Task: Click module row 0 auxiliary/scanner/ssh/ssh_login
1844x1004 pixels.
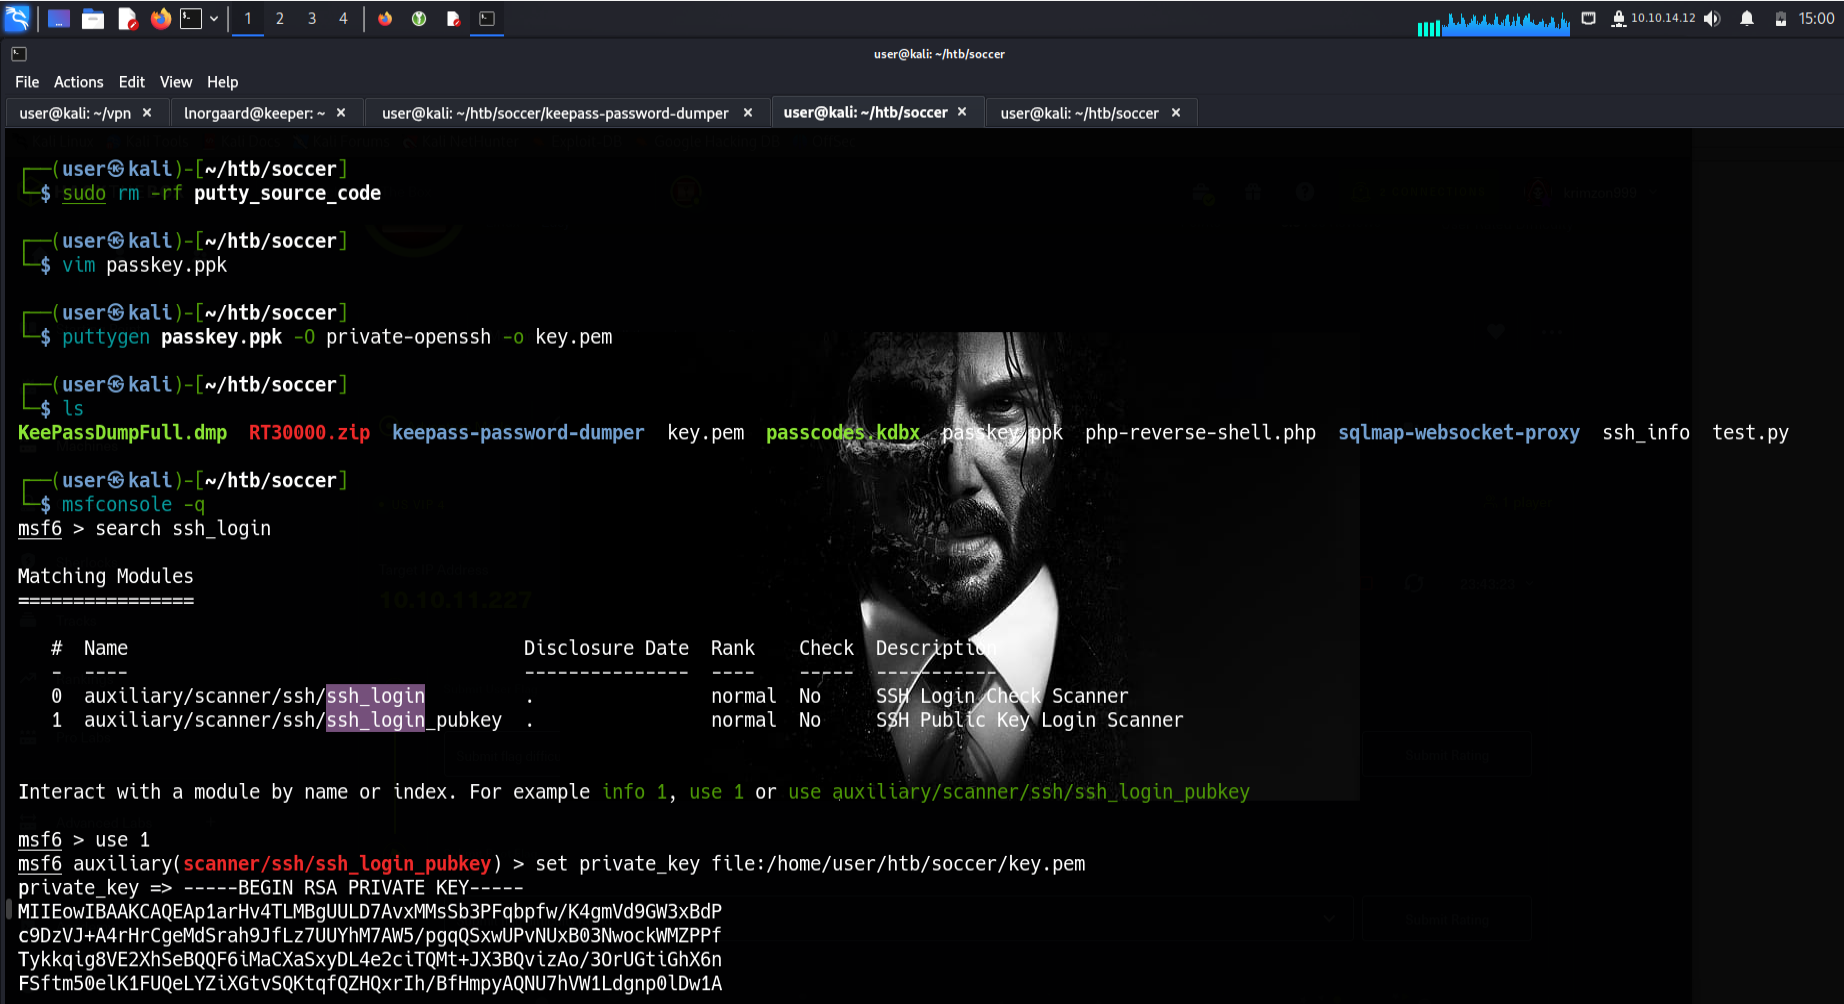Action: [x=254, y=696]
